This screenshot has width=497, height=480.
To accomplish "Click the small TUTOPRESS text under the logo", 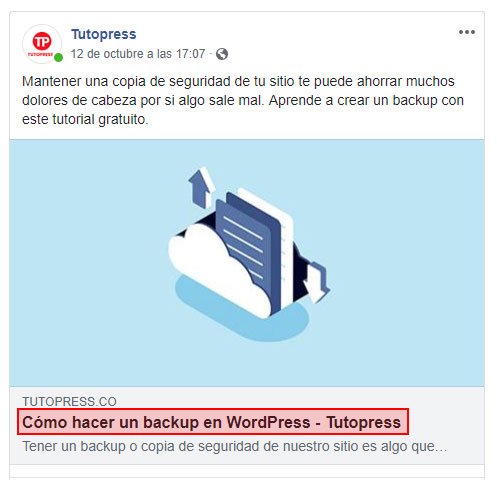I will (41, 54).
